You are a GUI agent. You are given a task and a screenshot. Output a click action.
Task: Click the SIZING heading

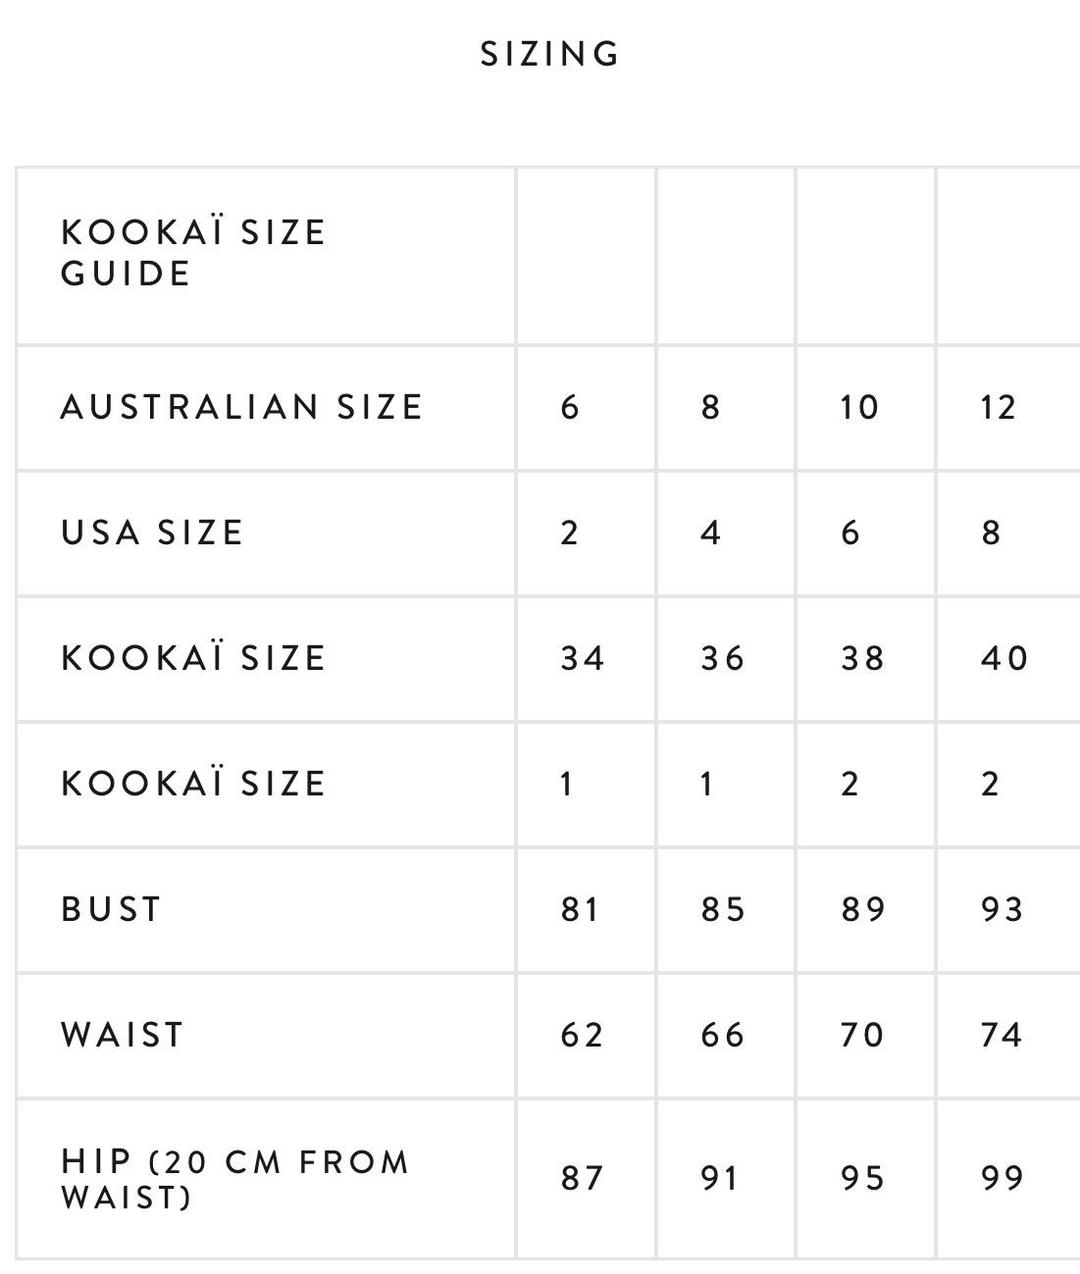click(x=550, y=54)
